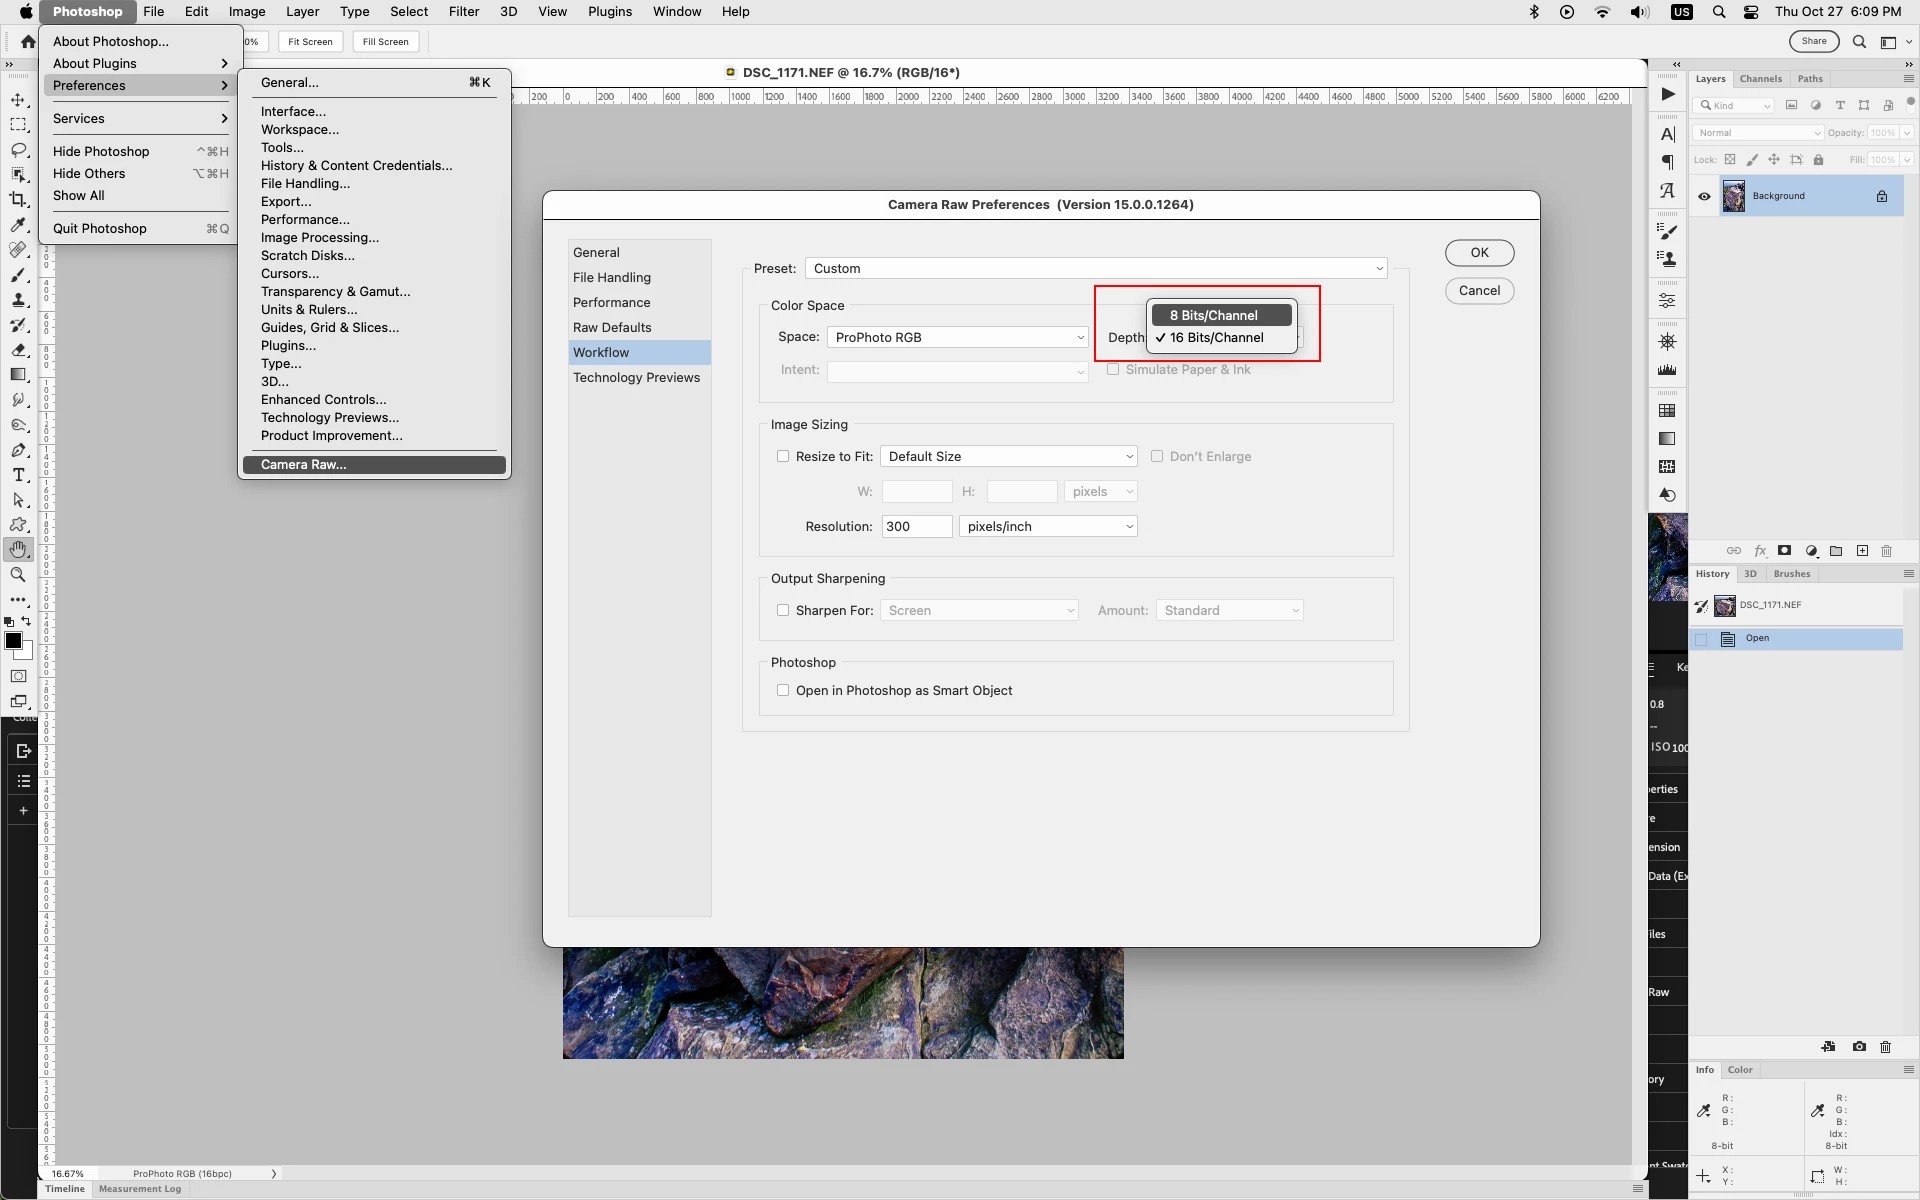Viewport: 1920px width, 1200px height.
Task: Enable Sharpen For checkbox
Action: tap(783, 610)
